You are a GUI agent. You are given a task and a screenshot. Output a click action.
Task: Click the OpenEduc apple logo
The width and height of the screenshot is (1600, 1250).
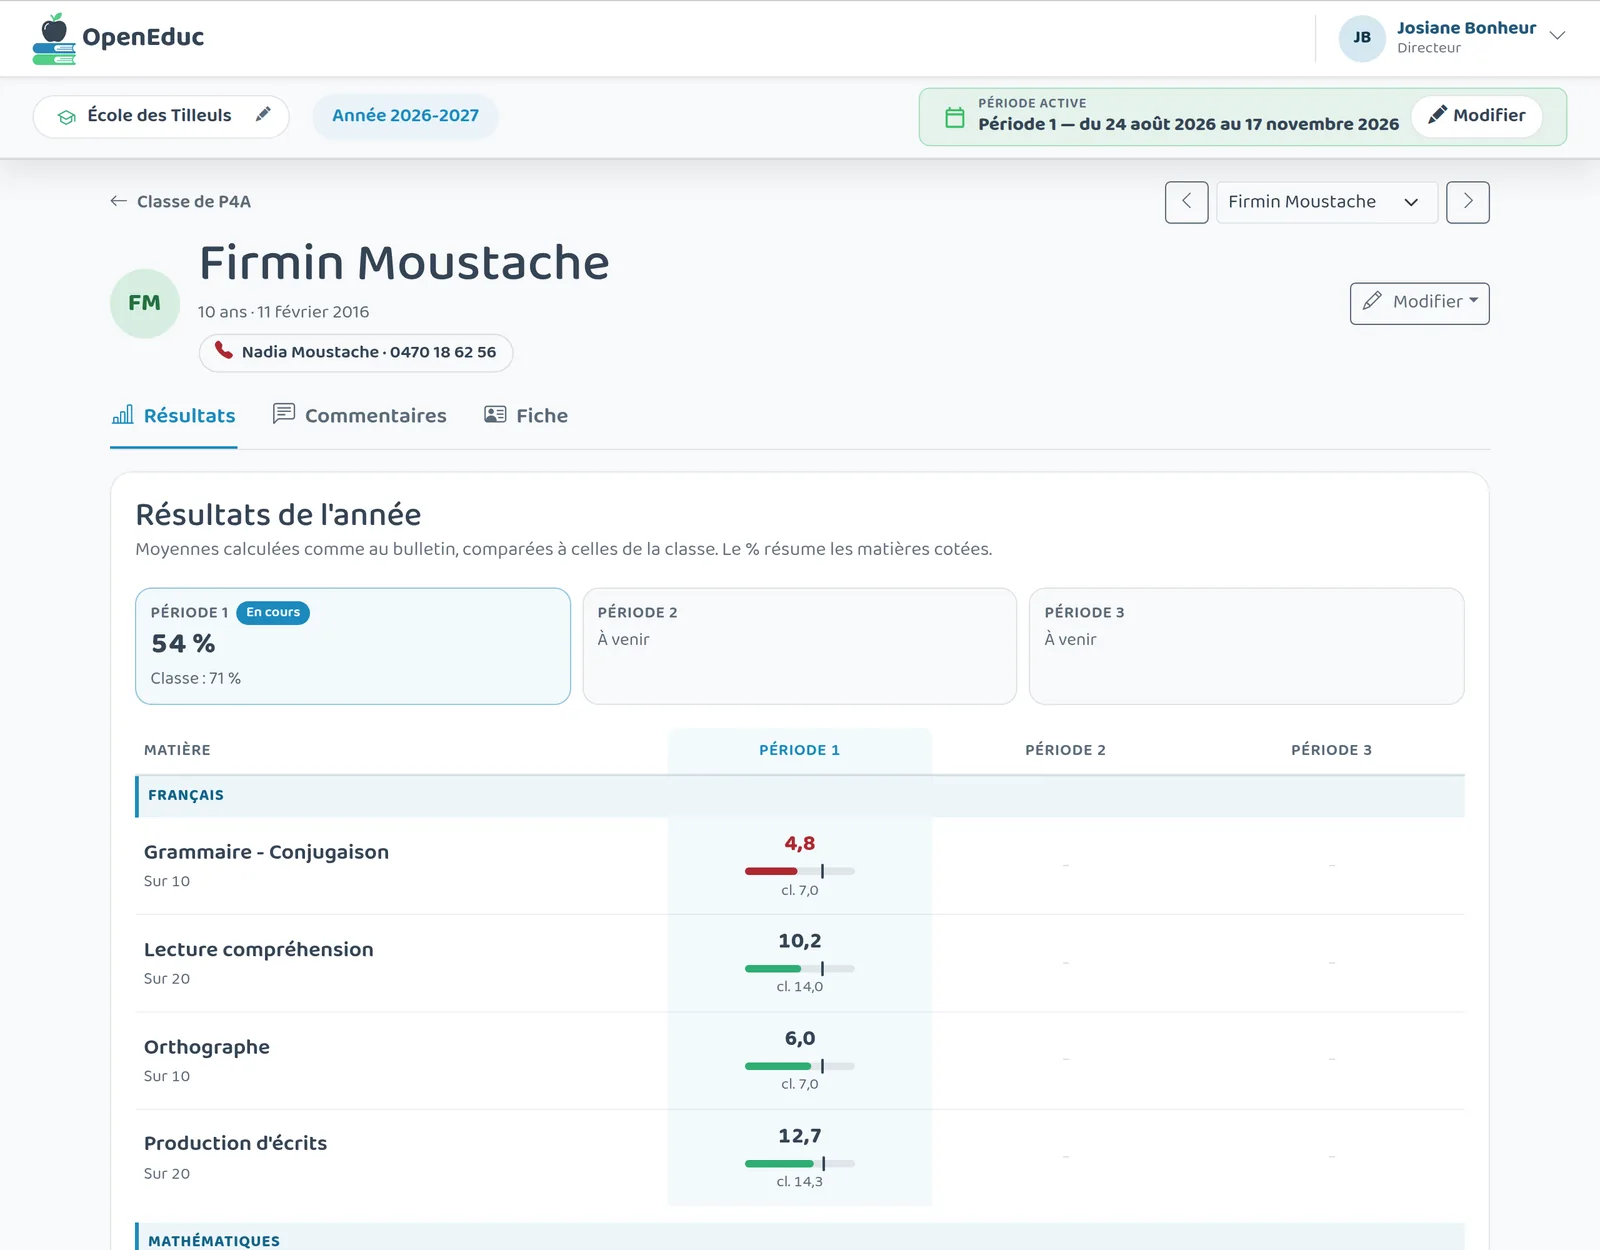click(54, 39)
